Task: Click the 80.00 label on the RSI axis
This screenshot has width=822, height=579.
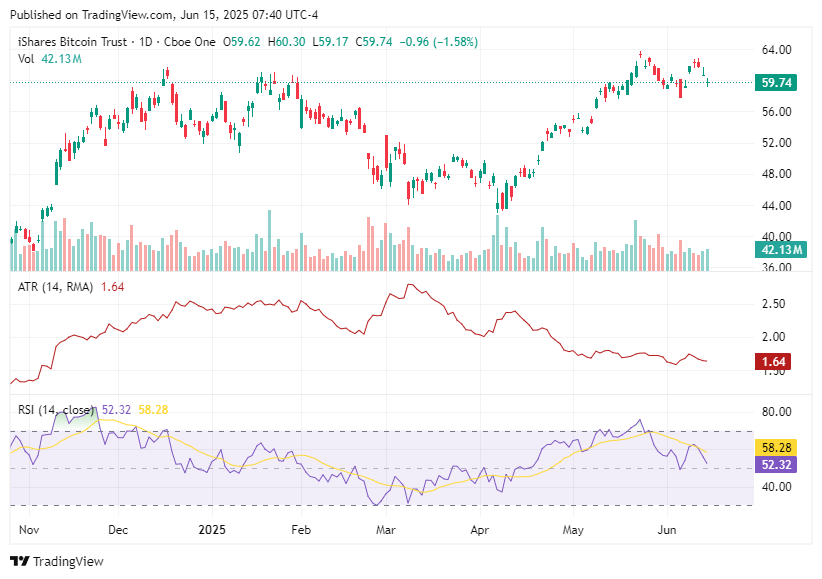Action: pos(776,412)
